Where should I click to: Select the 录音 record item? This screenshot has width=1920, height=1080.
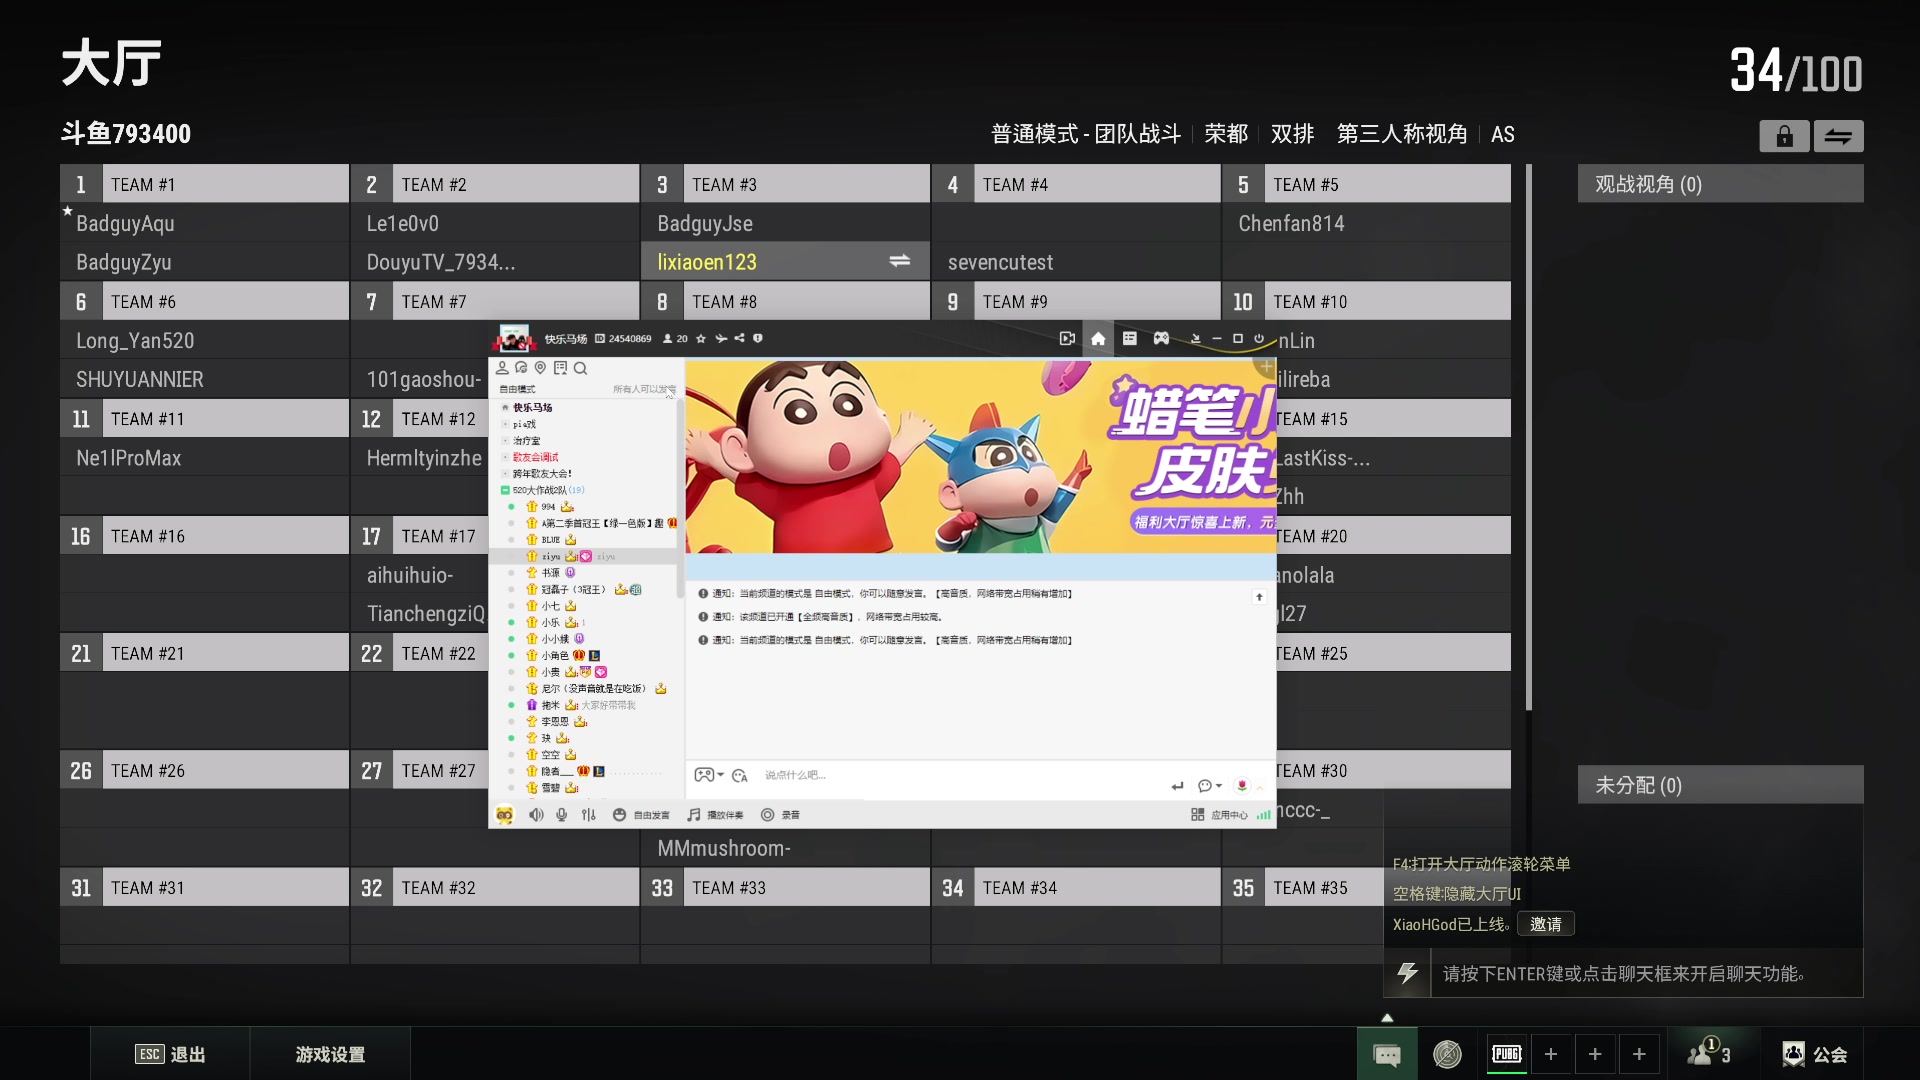pos(780,815)
